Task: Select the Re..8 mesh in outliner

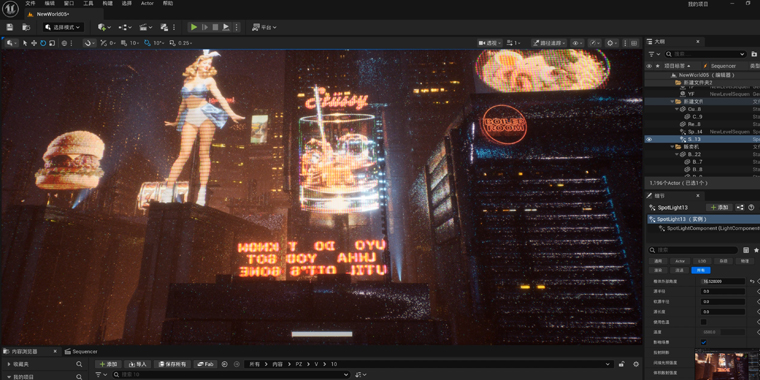Action: [x=693, y=124]
